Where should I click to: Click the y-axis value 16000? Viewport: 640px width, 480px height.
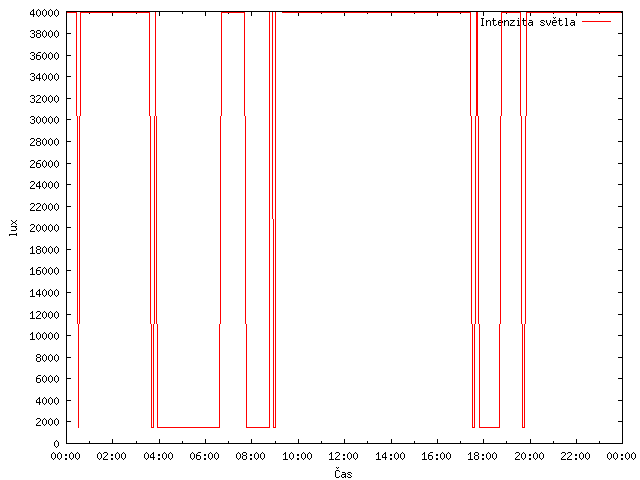click(44, 271)
